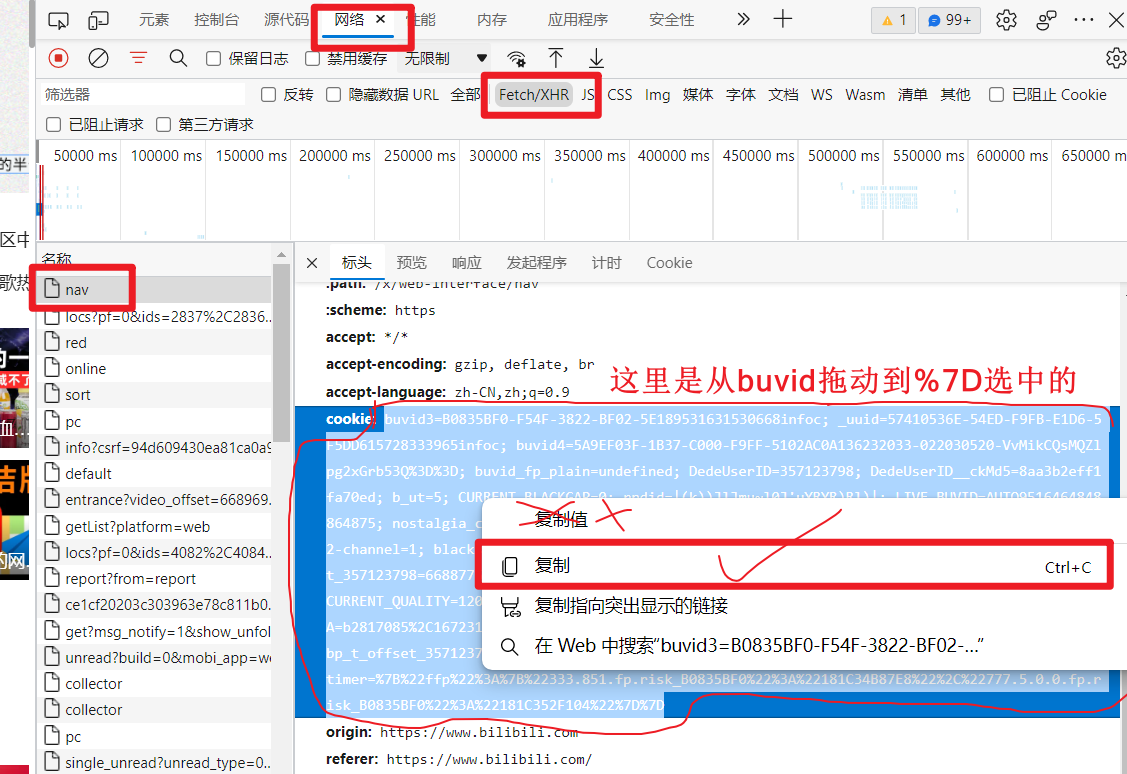Image resolution: width=1127 pixels, height=774 pixels.
Task: Open the 无限制 throttling dropdown
Action: click(446, 59)
